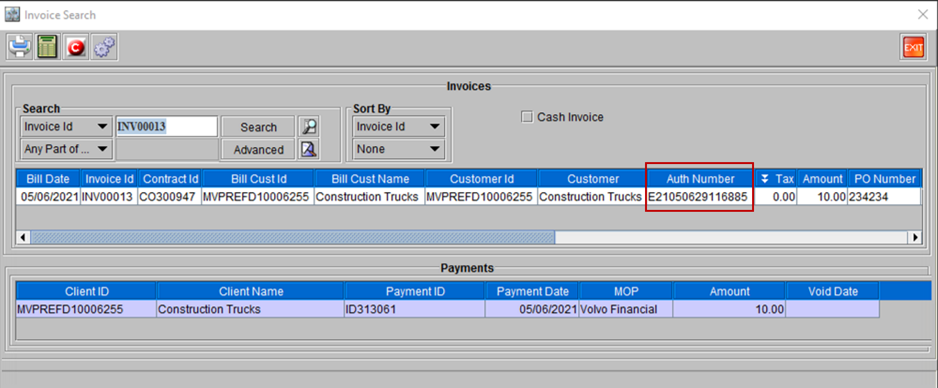This screenshot has height=388, width=938.
Task: Select Construction Trucks under Customer column
Action: point(592,197)
